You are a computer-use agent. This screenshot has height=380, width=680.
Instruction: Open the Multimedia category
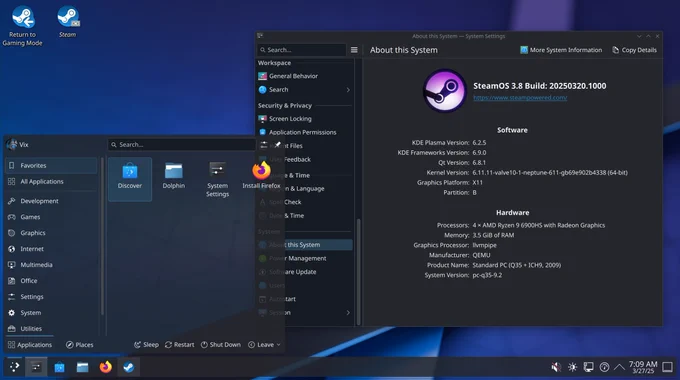coord(51,265)
